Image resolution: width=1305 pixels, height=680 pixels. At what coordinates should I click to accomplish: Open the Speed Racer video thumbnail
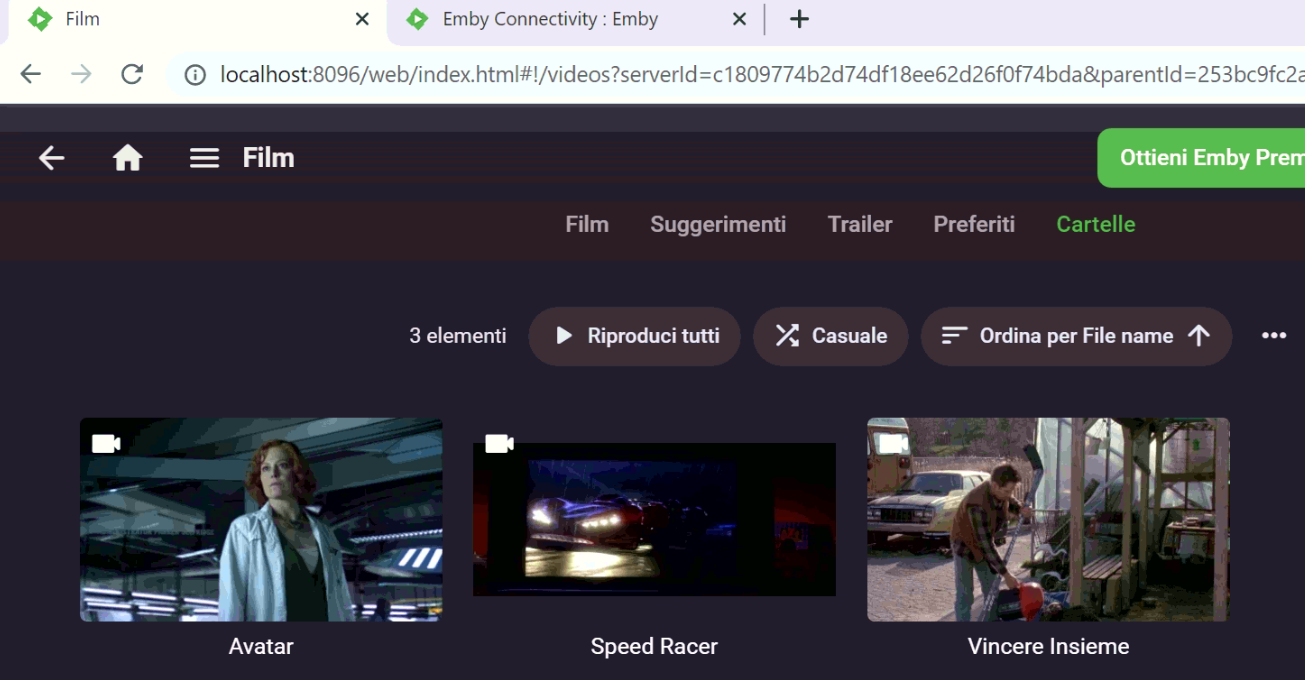654,520
